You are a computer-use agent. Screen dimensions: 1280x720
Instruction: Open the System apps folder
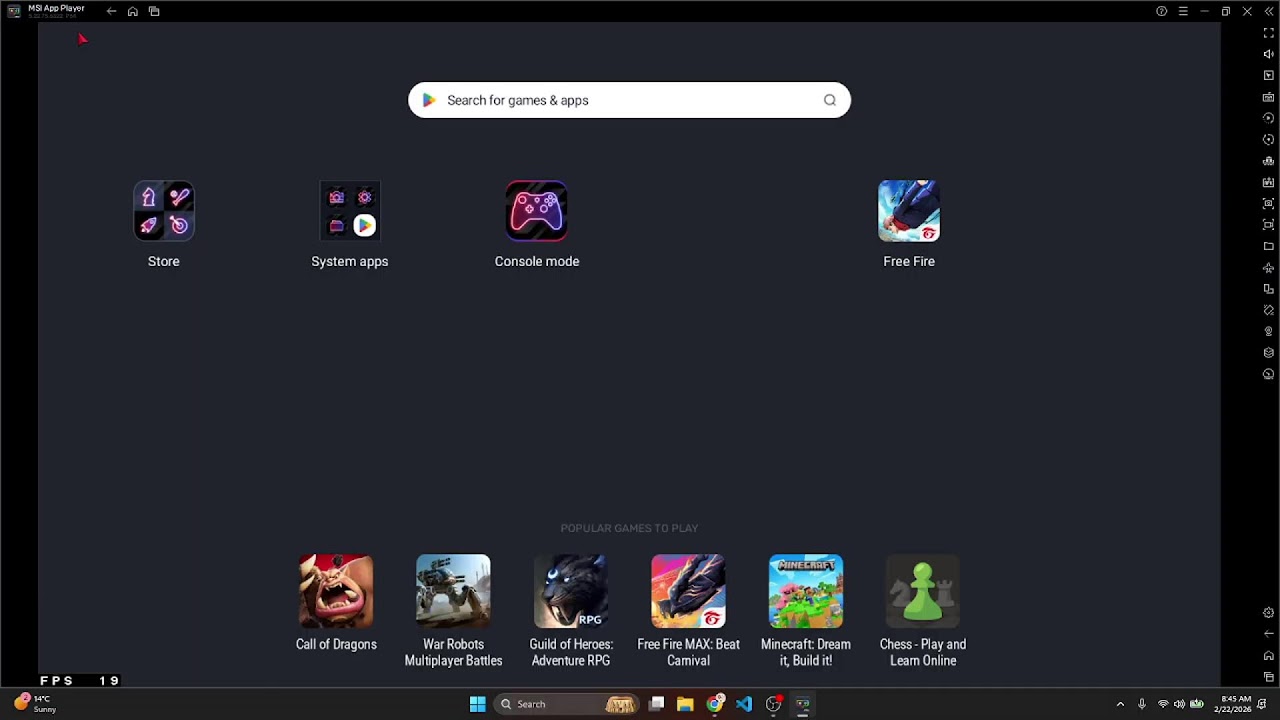coord(350,211)
